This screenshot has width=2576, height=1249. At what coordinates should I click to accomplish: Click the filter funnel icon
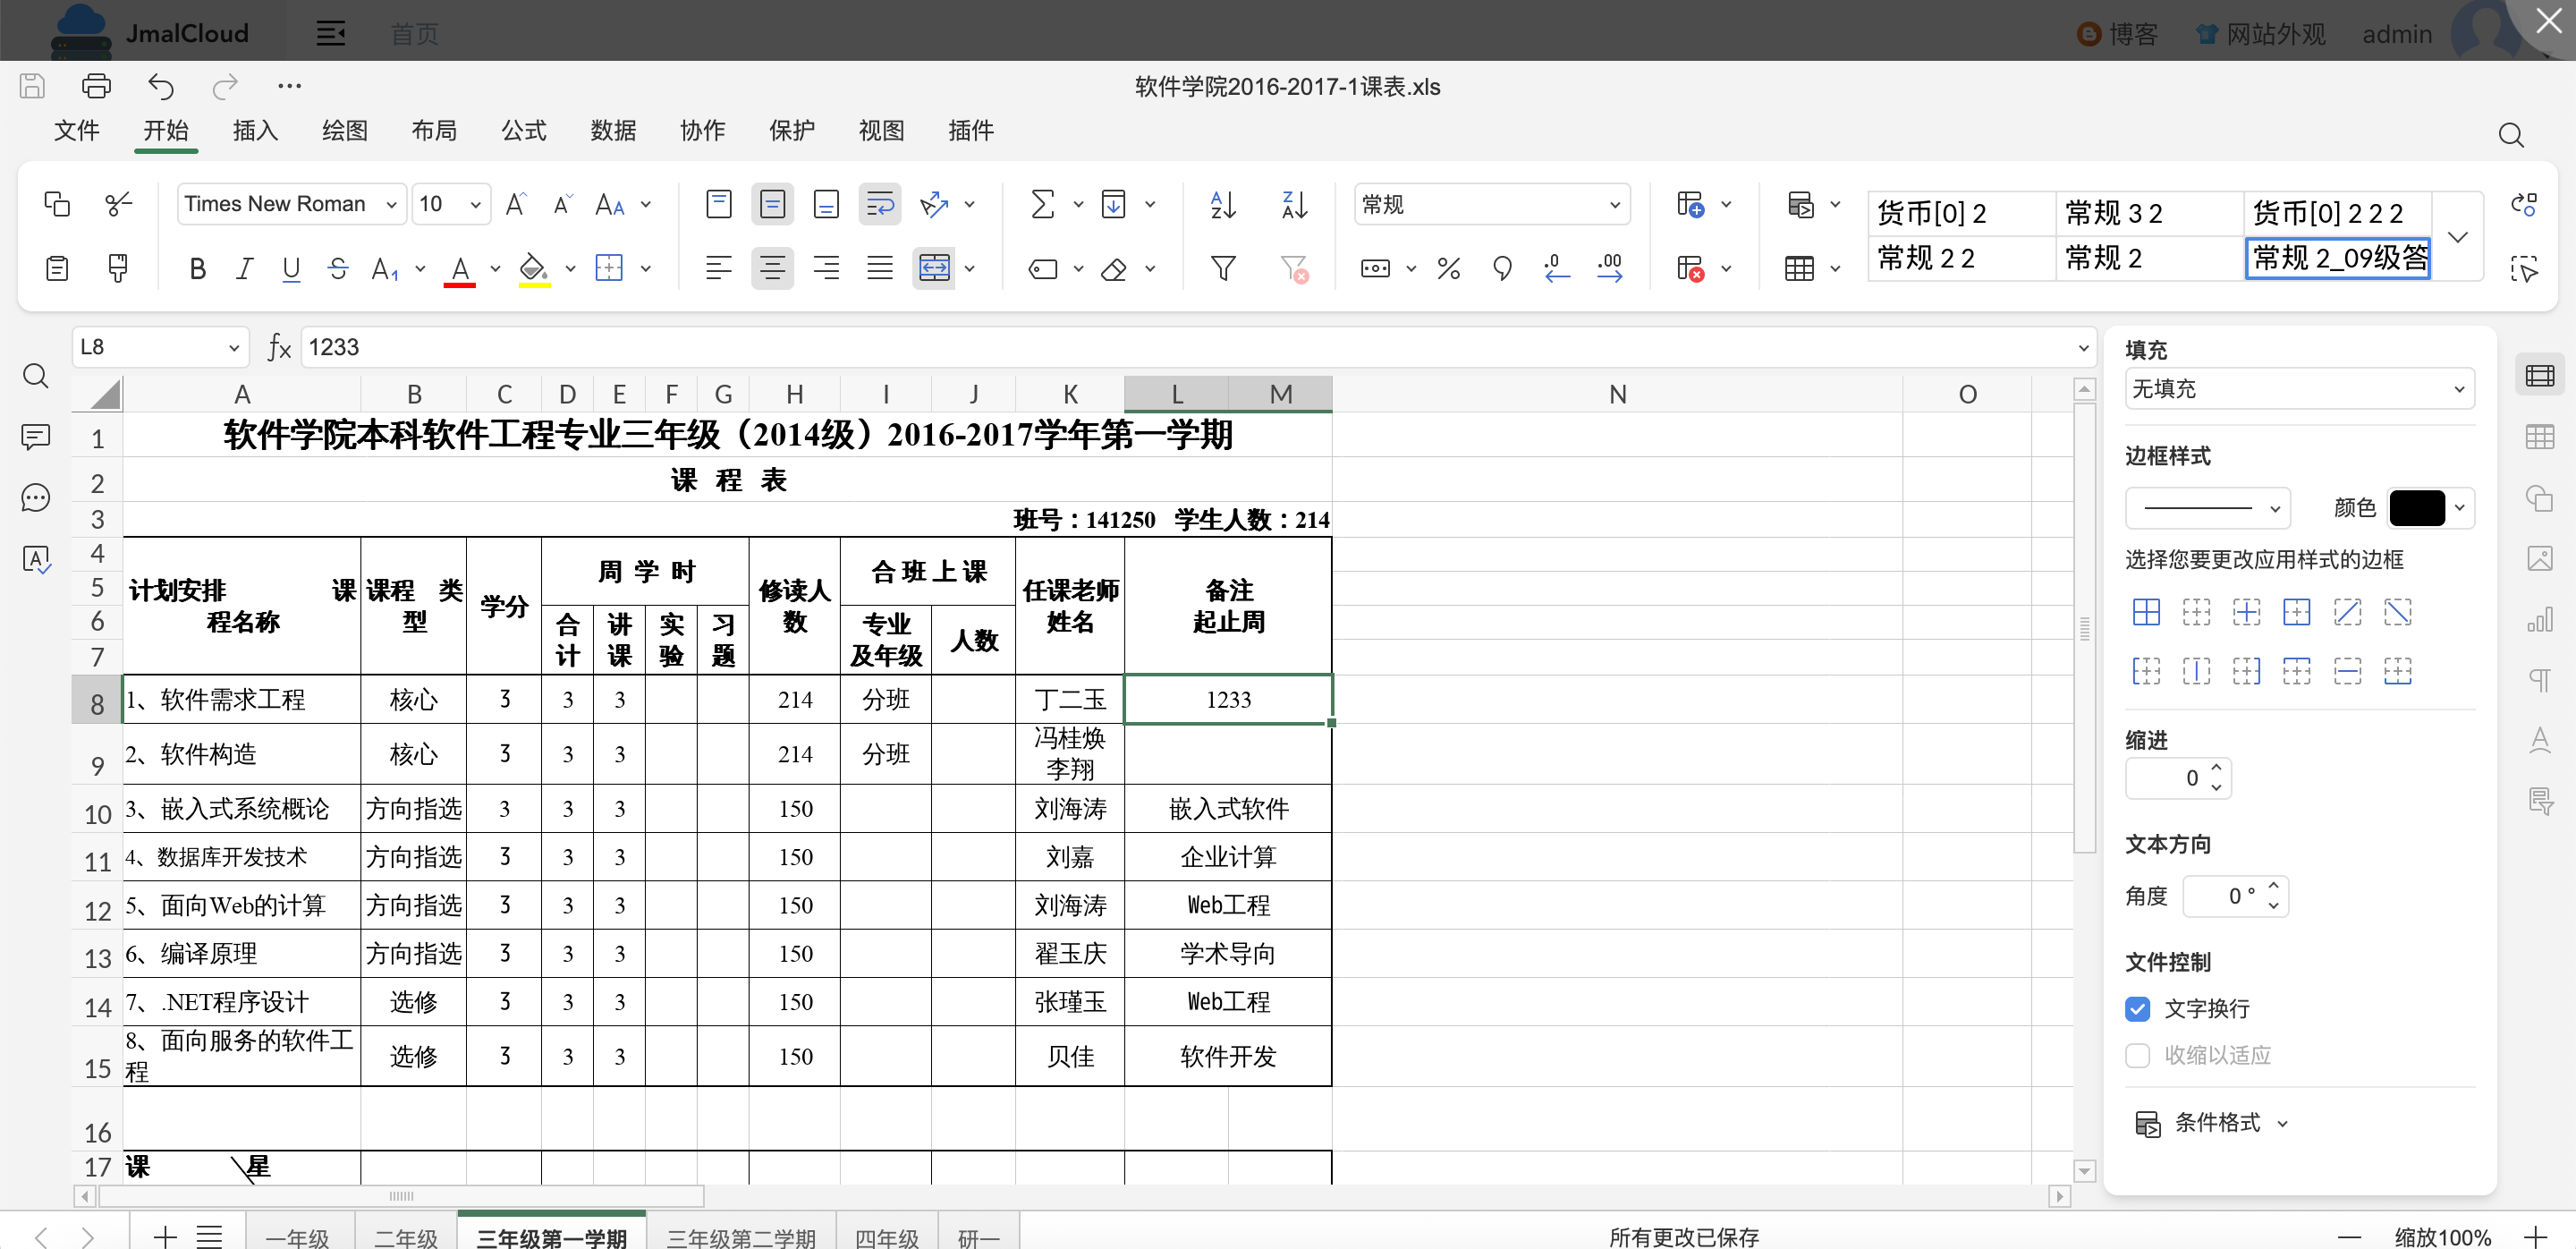pyautogui.click(x=1222, y=268)
